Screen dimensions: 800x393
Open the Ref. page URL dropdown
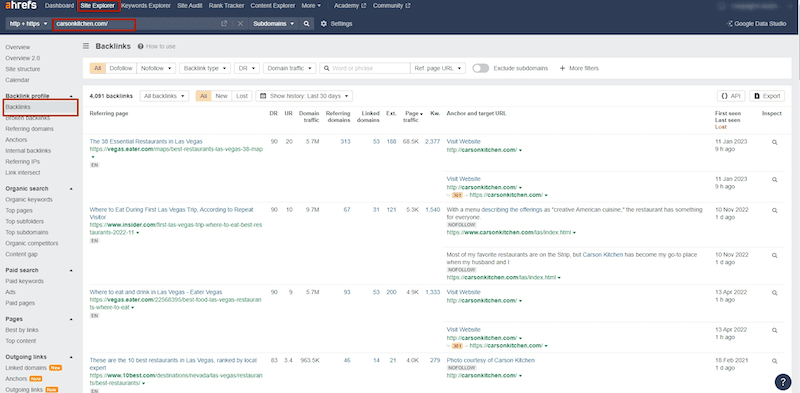(438, 68)
